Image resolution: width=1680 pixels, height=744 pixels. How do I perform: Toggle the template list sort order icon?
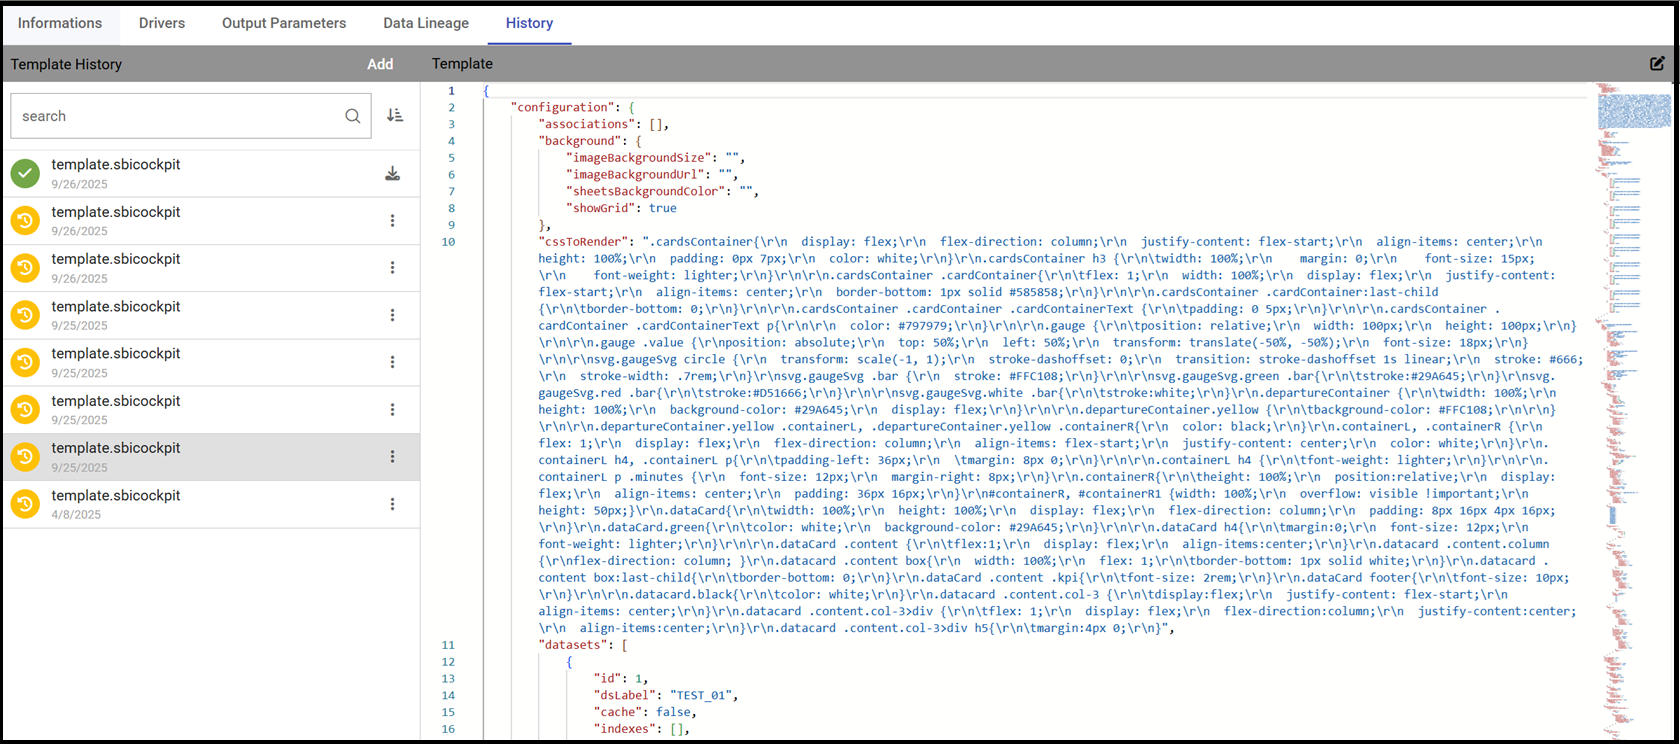click(x=395, y=116)
